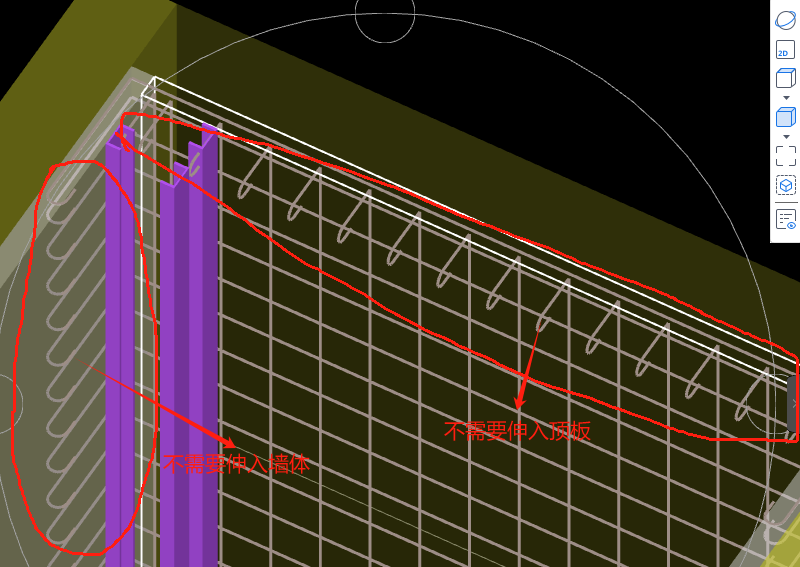The height and width of the screenshot is (567, 800).
Task: Expand the collapsed side panel handle
Action: tap(794, 403)
